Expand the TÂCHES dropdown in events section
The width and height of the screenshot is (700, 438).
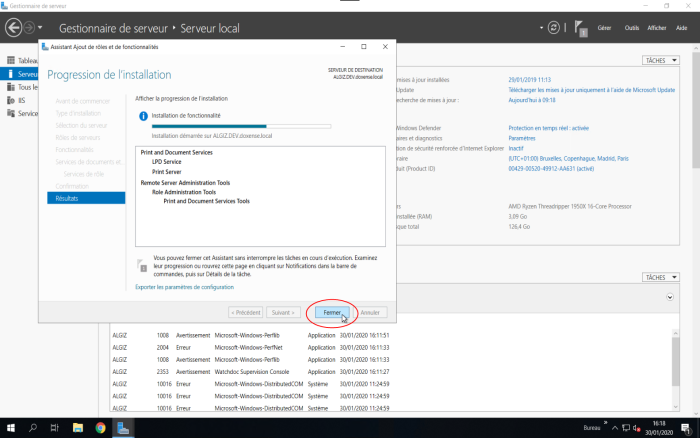pos(660,277)
